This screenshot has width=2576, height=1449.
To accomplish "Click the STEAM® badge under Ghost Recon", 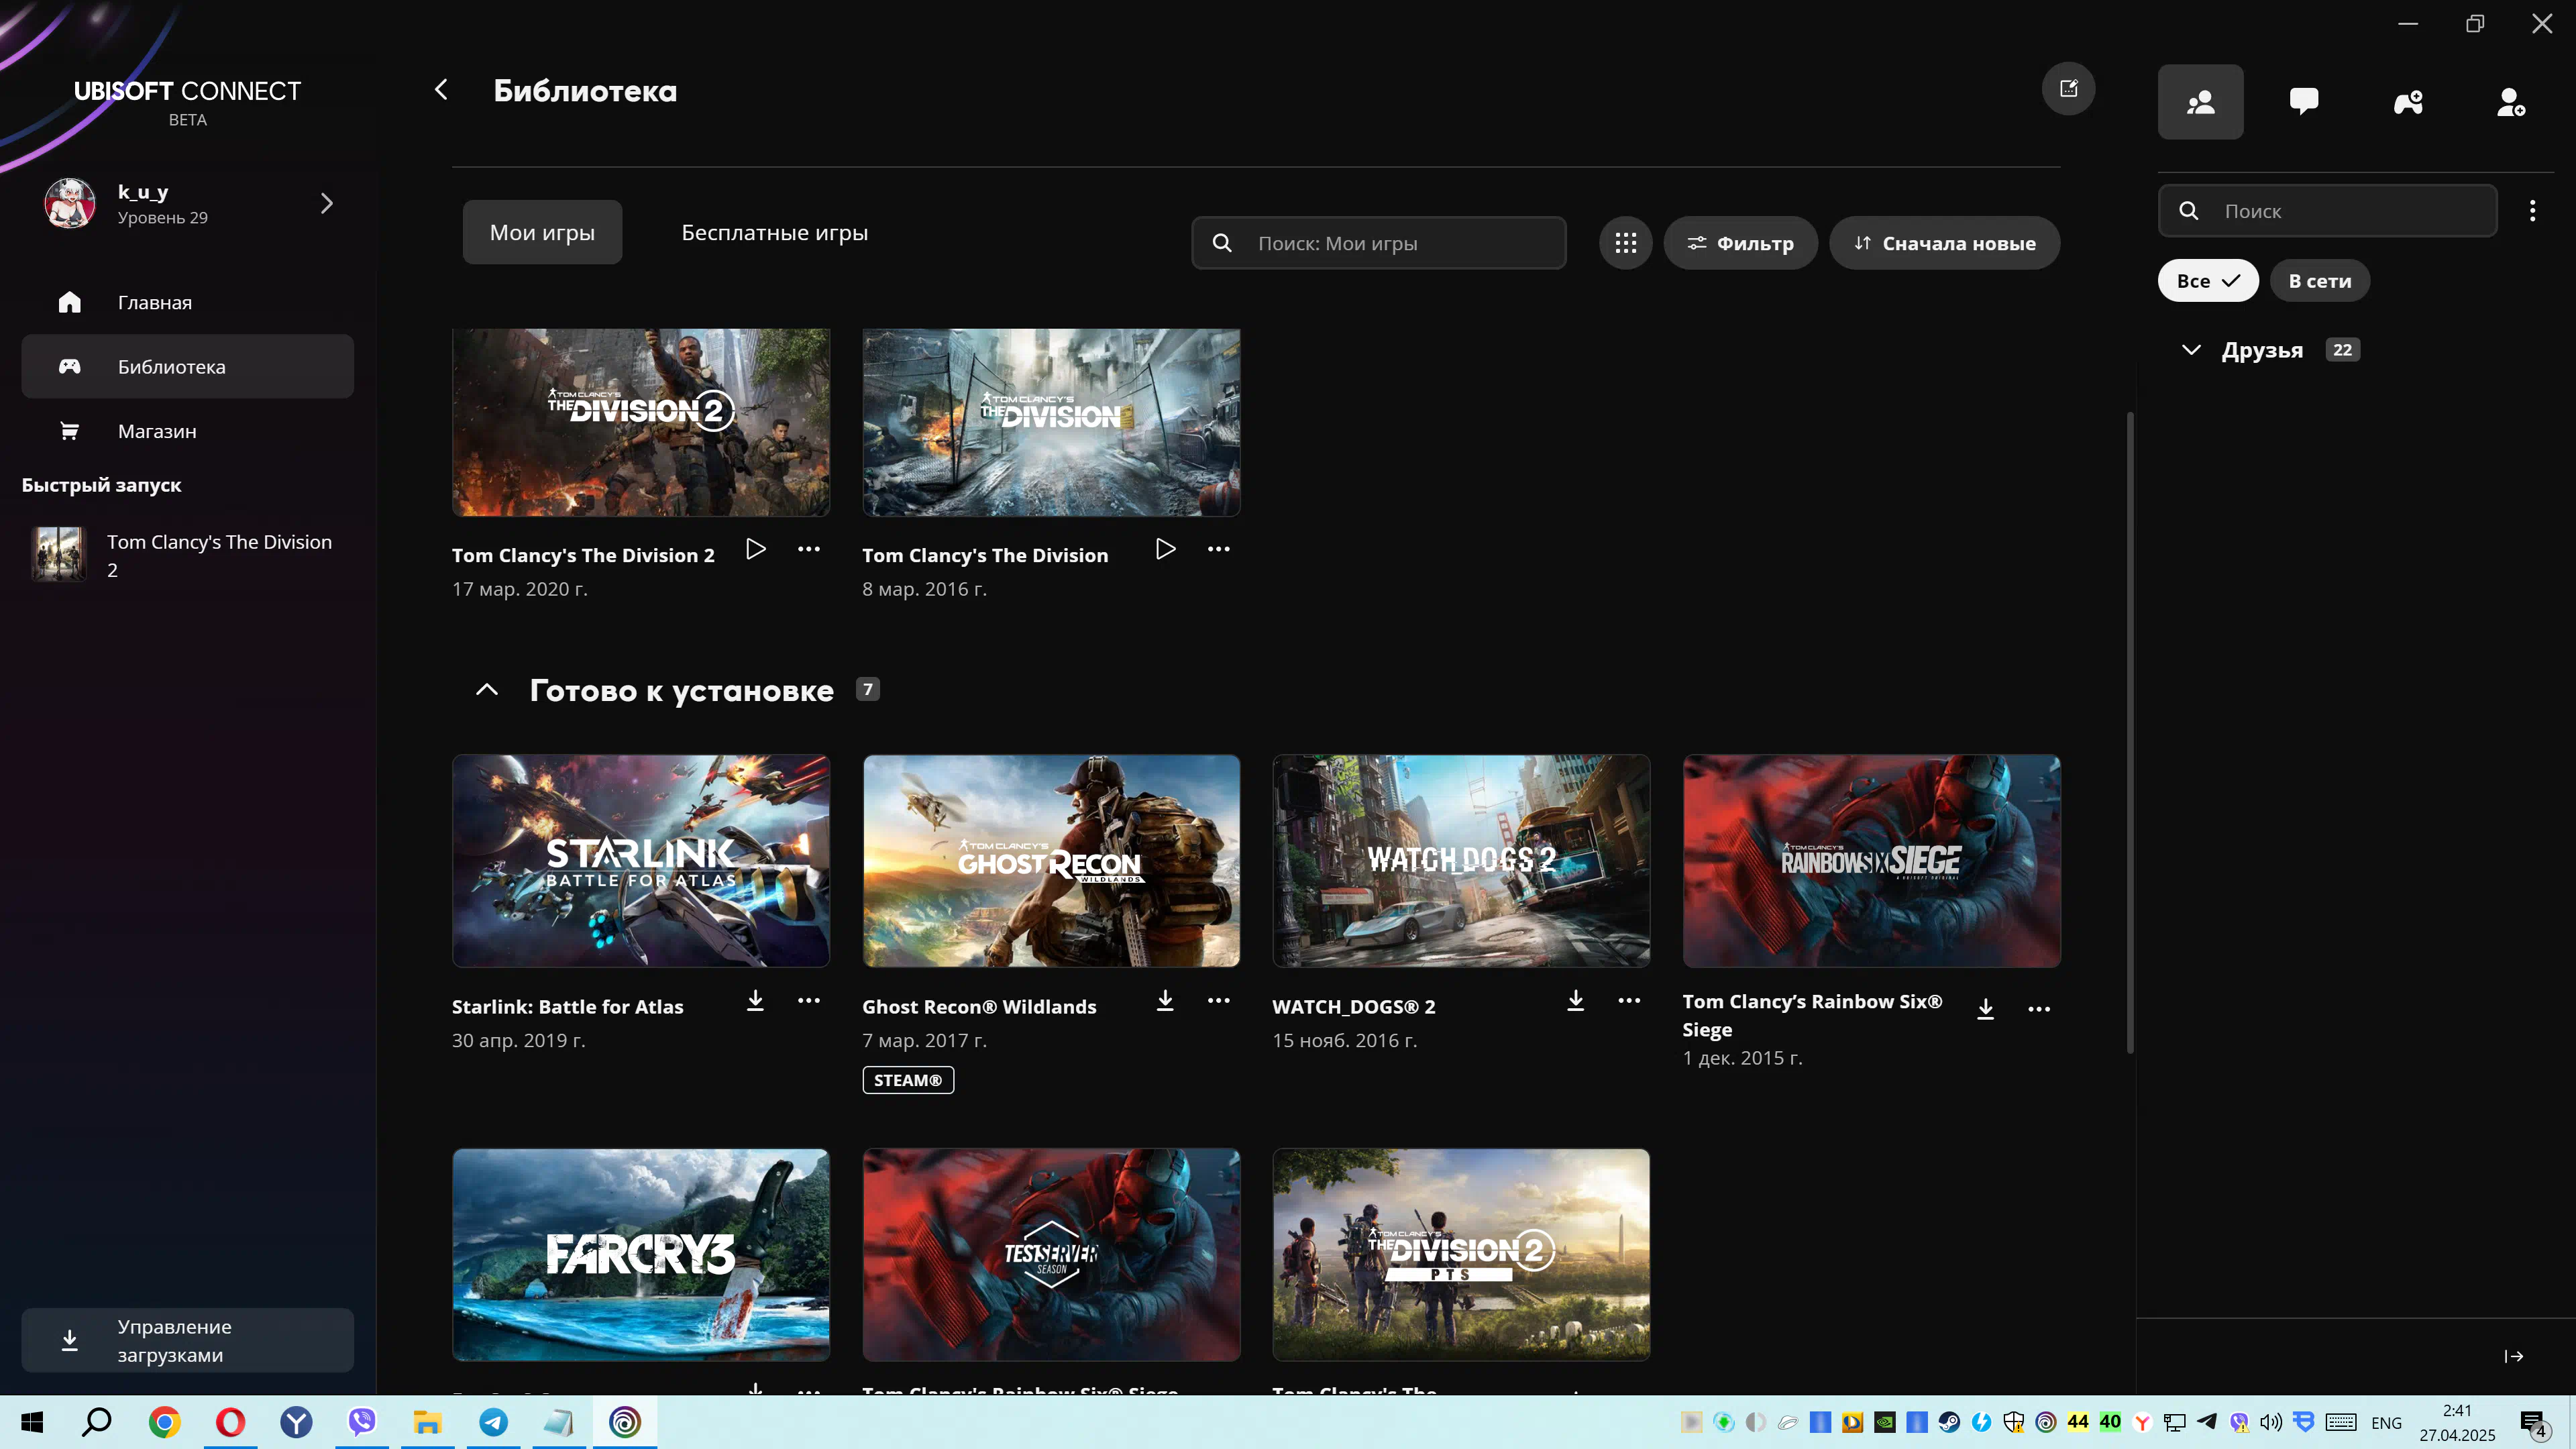I will click(x=908, y=1080).
